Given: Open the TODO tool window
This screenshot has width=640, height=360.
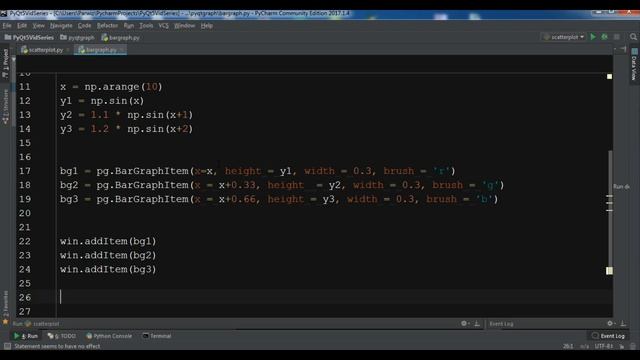Looking at the screenshot, I should [62, 336].
